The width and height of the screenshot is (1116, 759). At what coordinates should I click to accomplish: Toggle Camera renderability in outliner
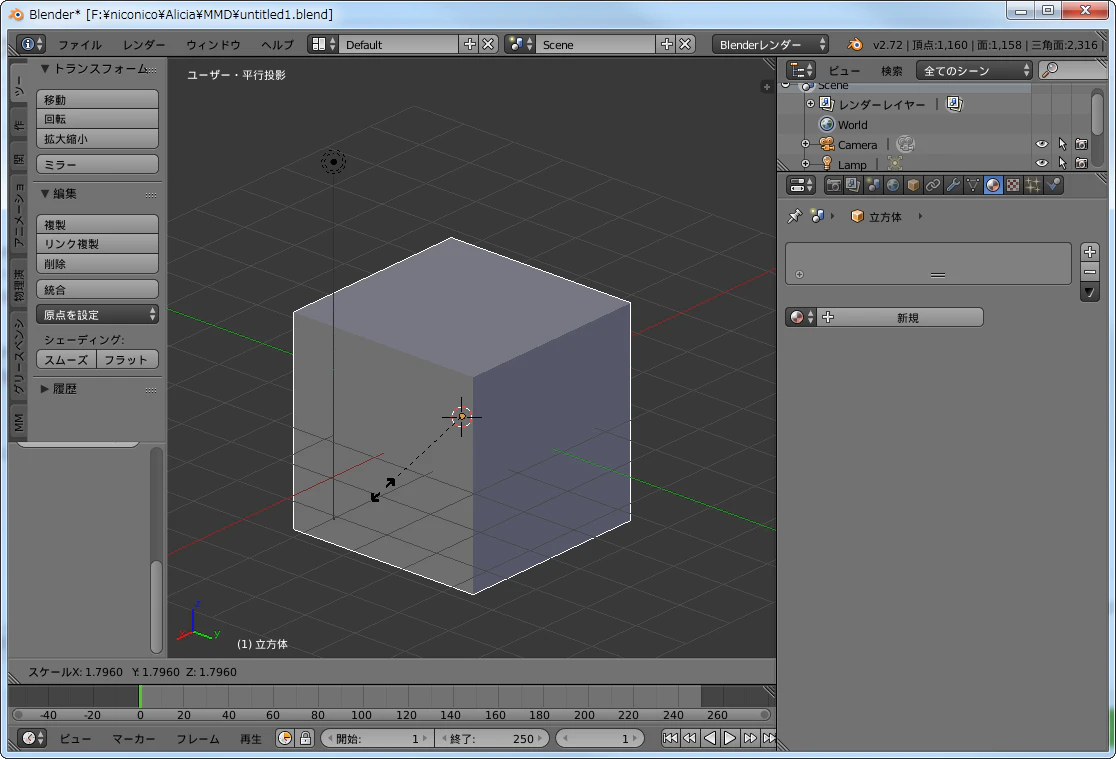tap(1081, 145)
